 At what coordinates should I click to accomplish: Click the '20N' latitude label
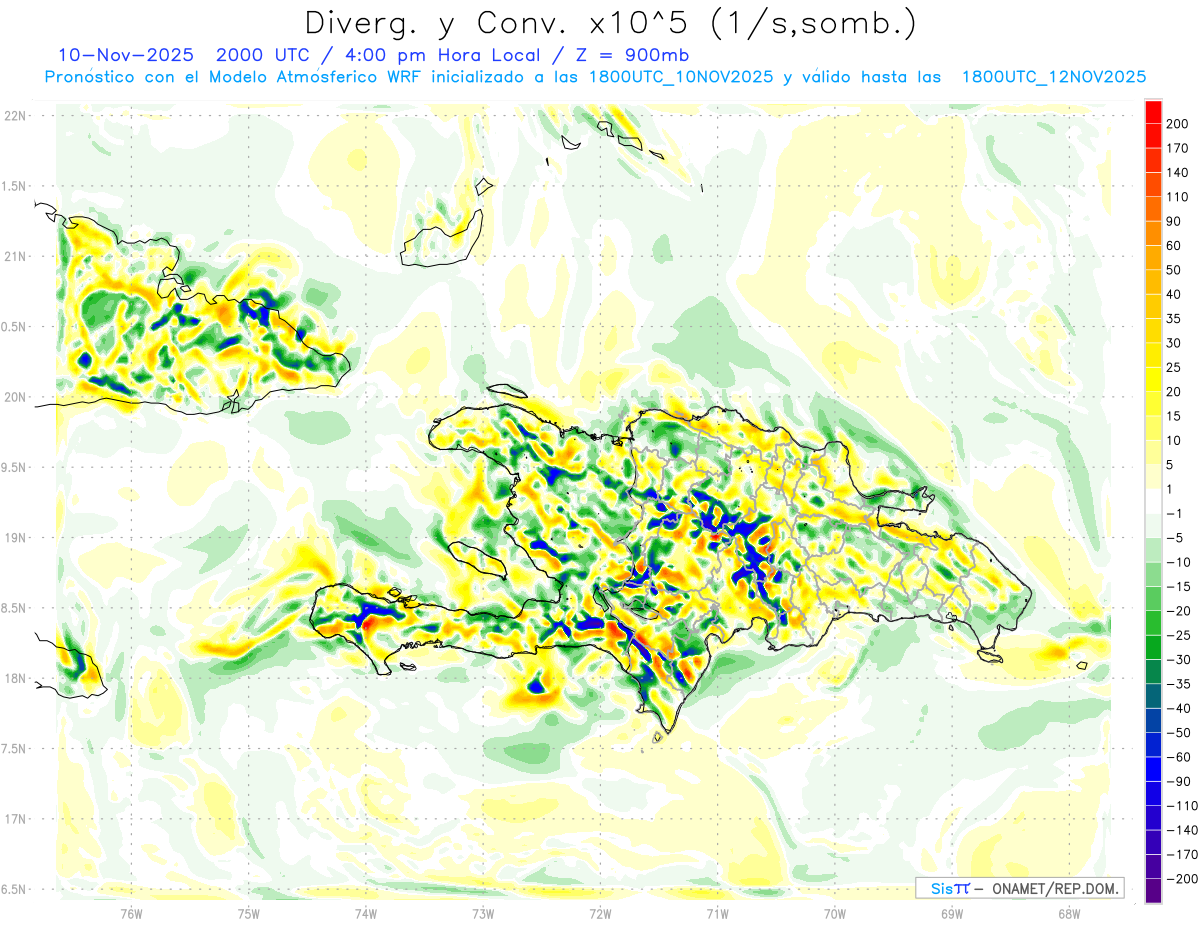[14, 397]
